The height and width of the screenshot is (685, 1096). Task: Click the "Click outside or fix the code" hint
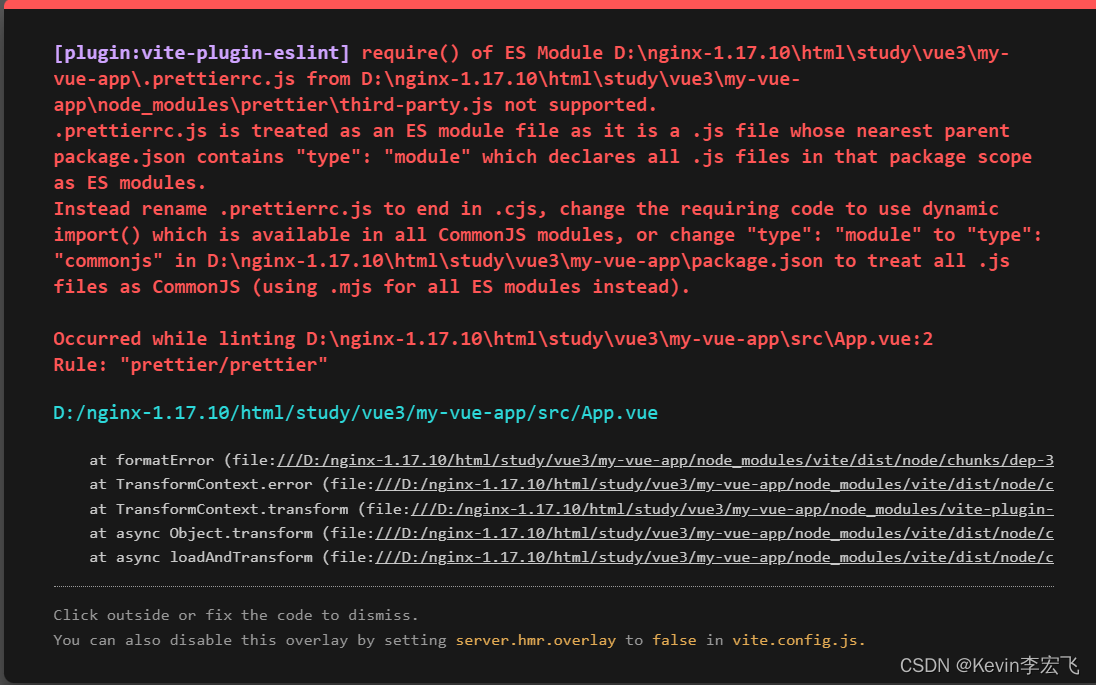236,615
